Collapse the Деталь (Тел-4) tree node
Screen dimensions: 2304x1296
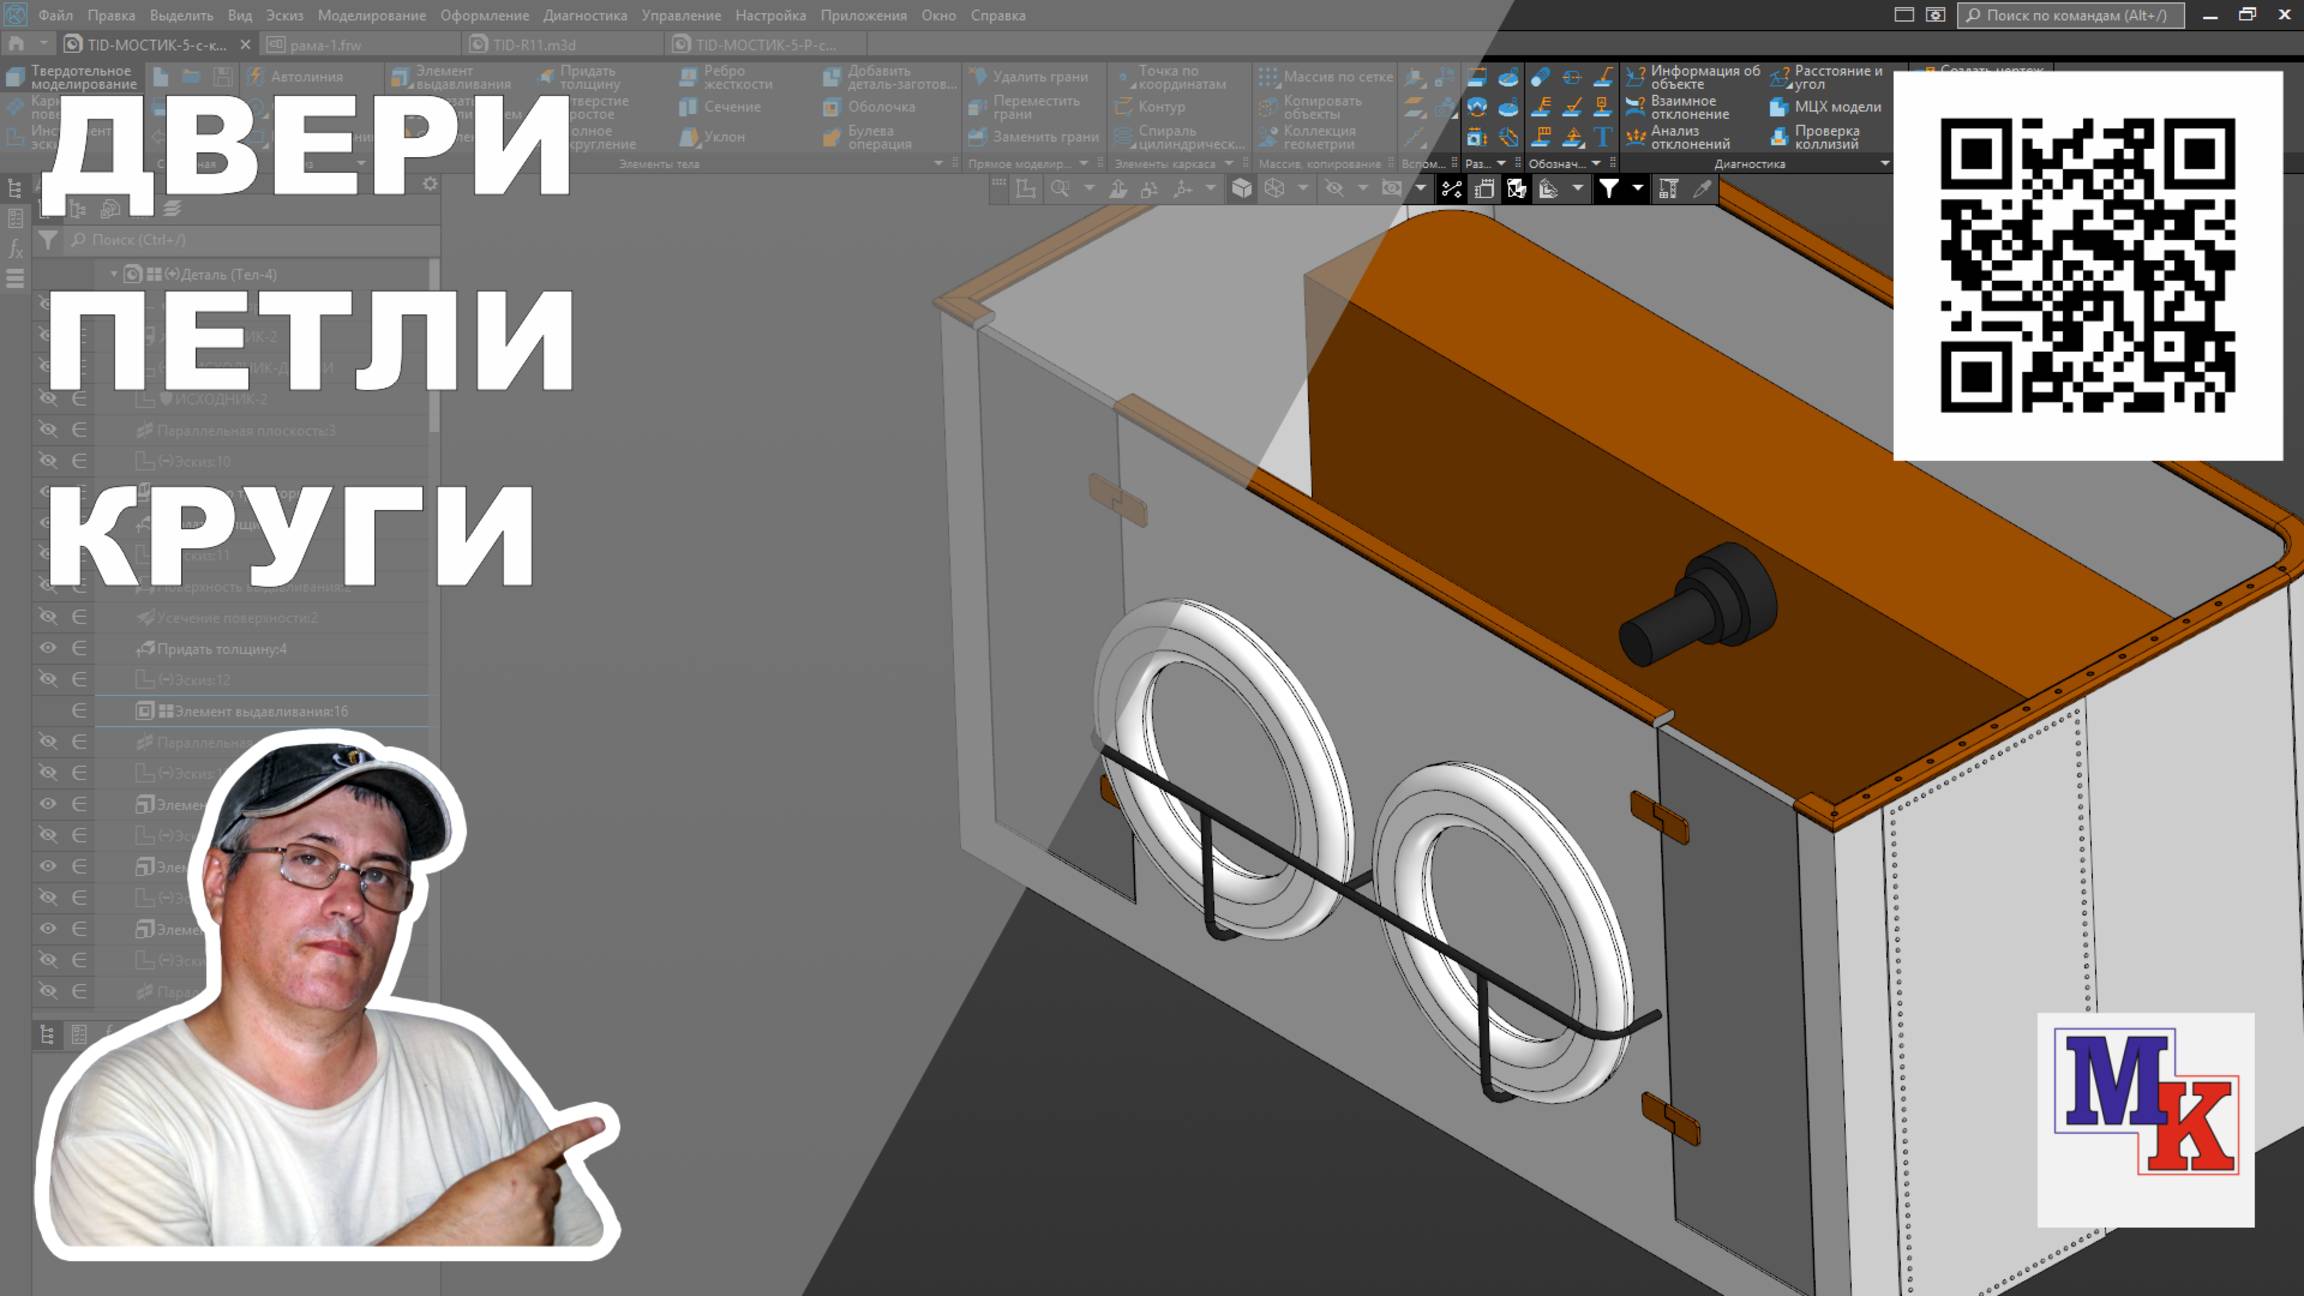click(x=113, y=274)
